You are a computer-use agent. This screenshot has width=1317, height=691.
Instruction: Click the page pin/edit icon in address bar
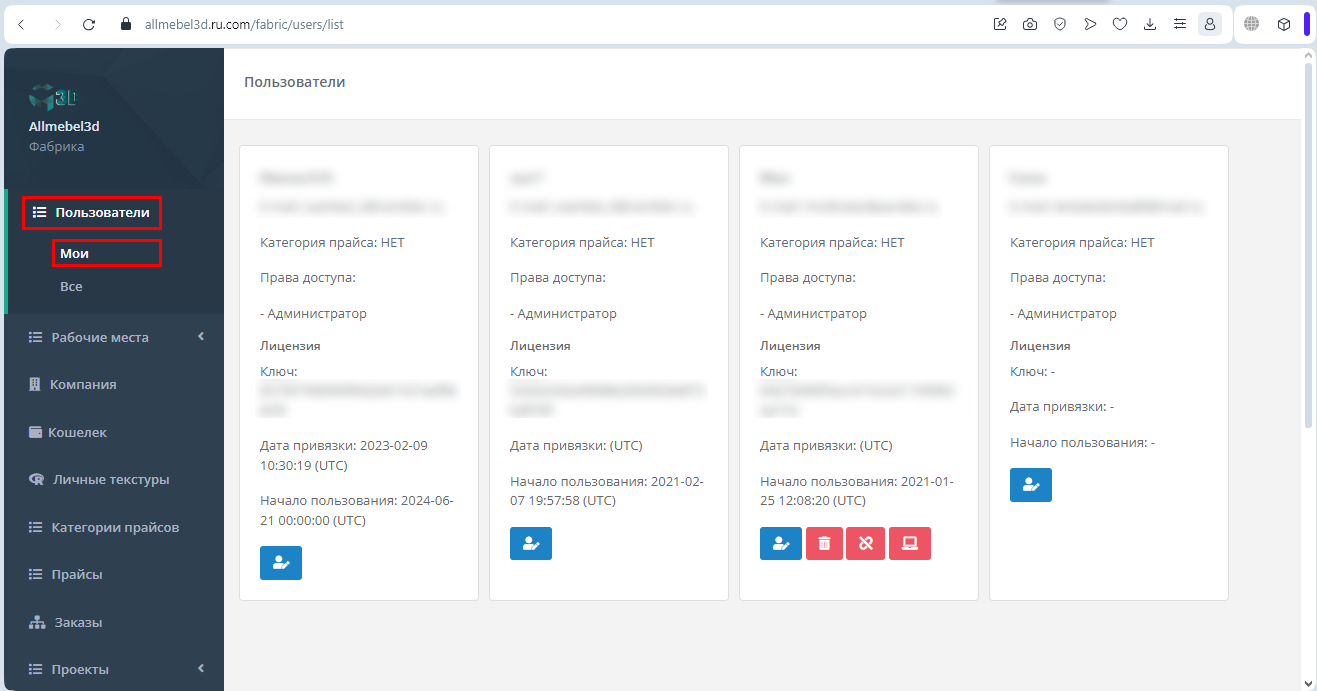(x=1000, y=24)
